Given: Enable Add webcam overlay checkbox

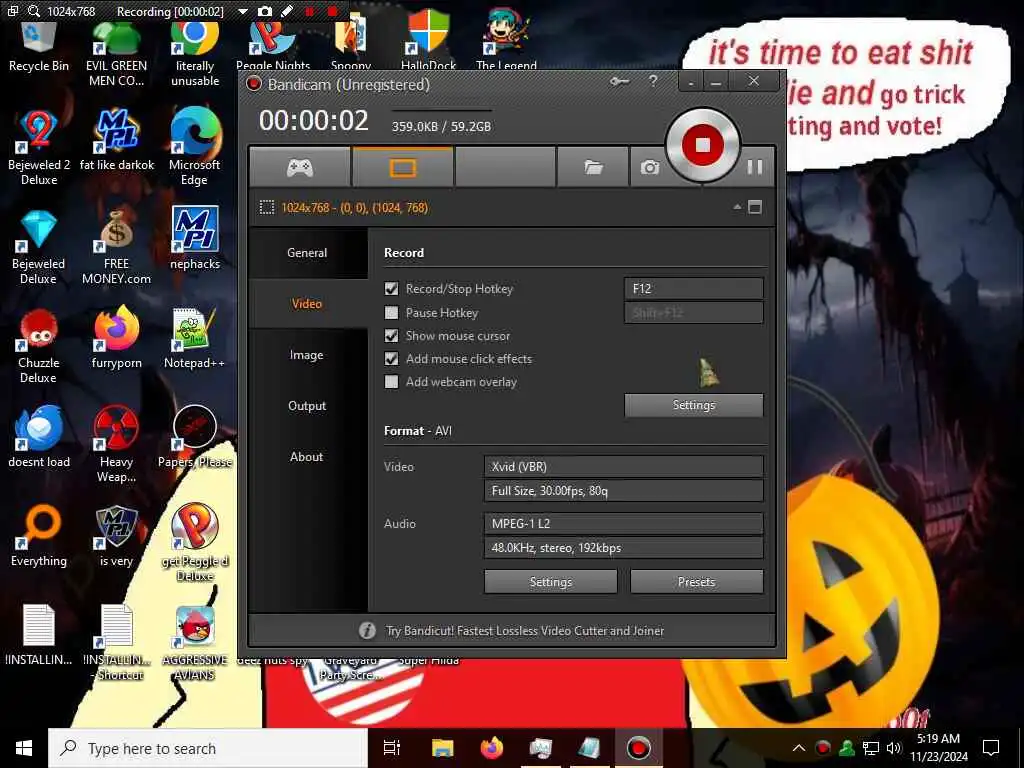Looking at the screenshot, I should pos(391,381).
